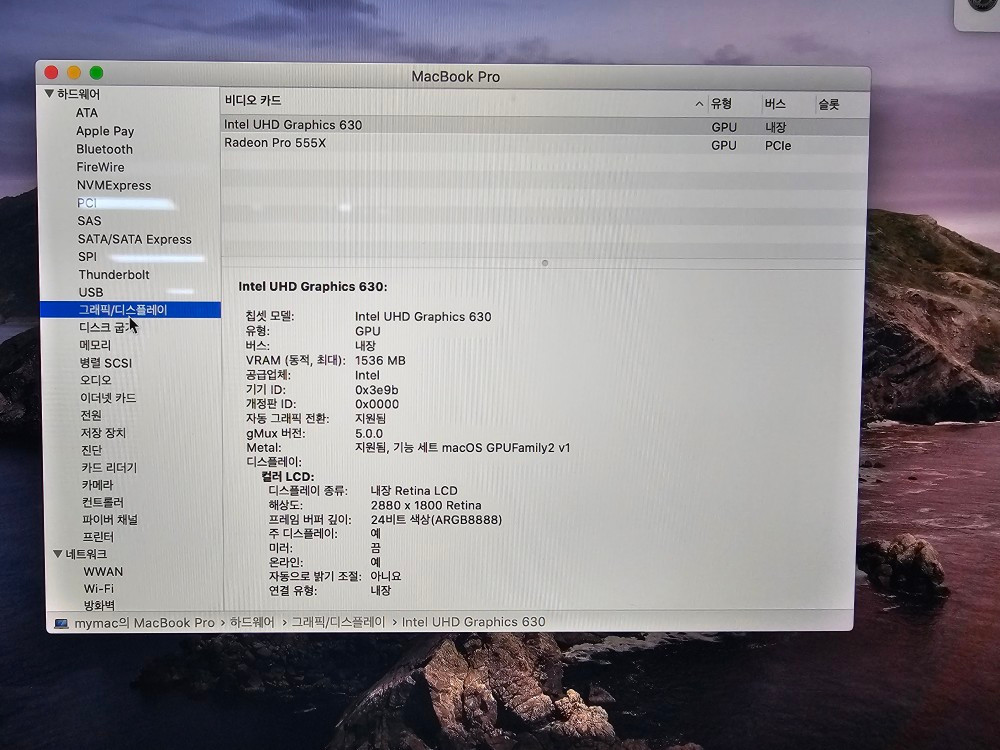Select FireWire in sidebar
The width and height of the screenshot is (1000, 750).
click(x=101, y=167)
